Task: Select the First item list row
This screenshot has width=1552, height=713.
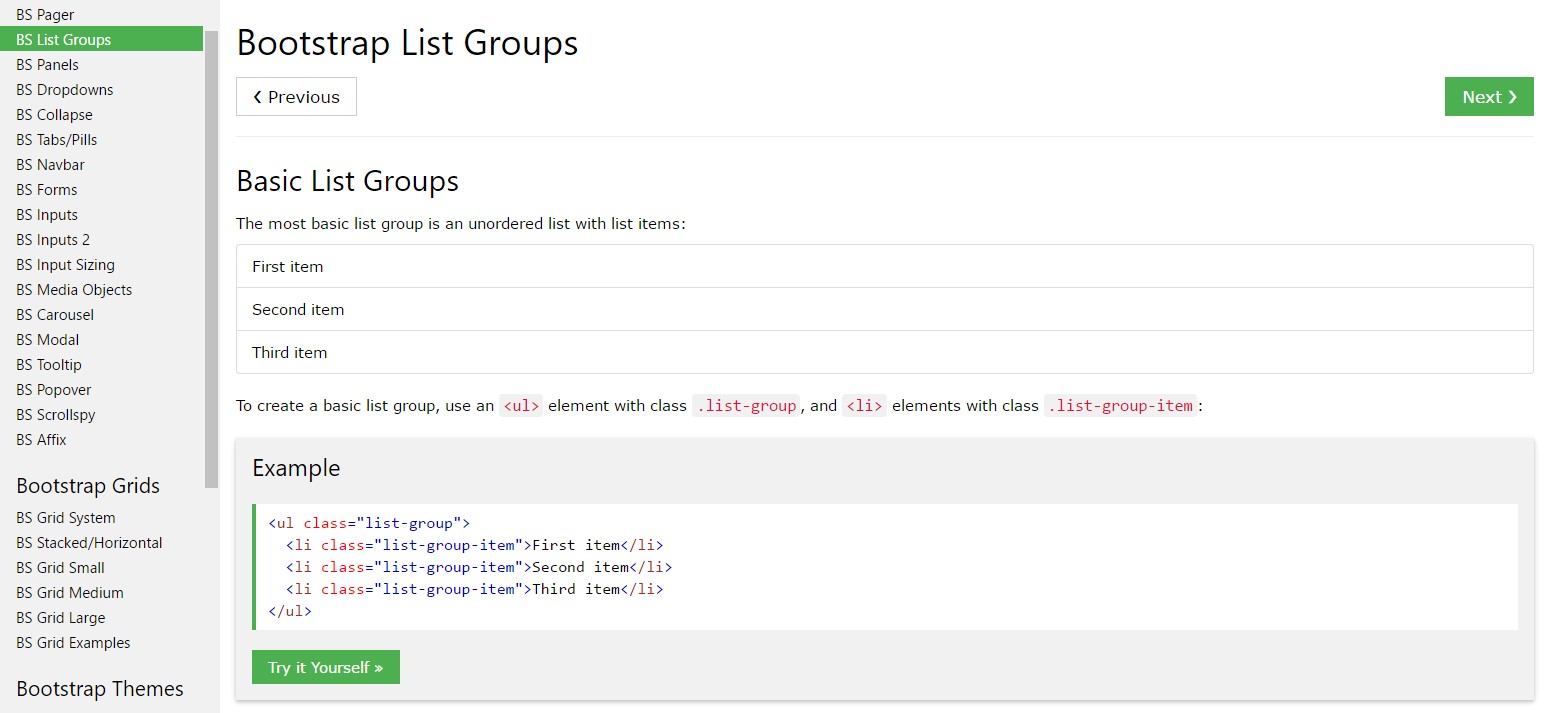Action: (885, 267)
